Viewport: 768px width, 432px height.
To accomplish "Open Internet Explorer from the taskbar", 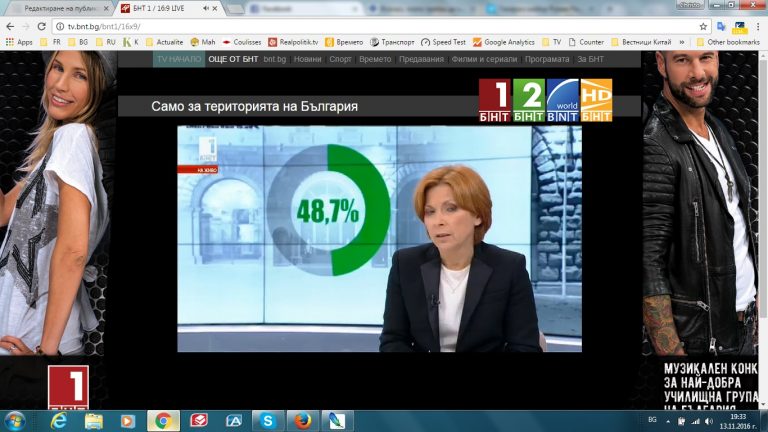I will (x=57, y=420).
